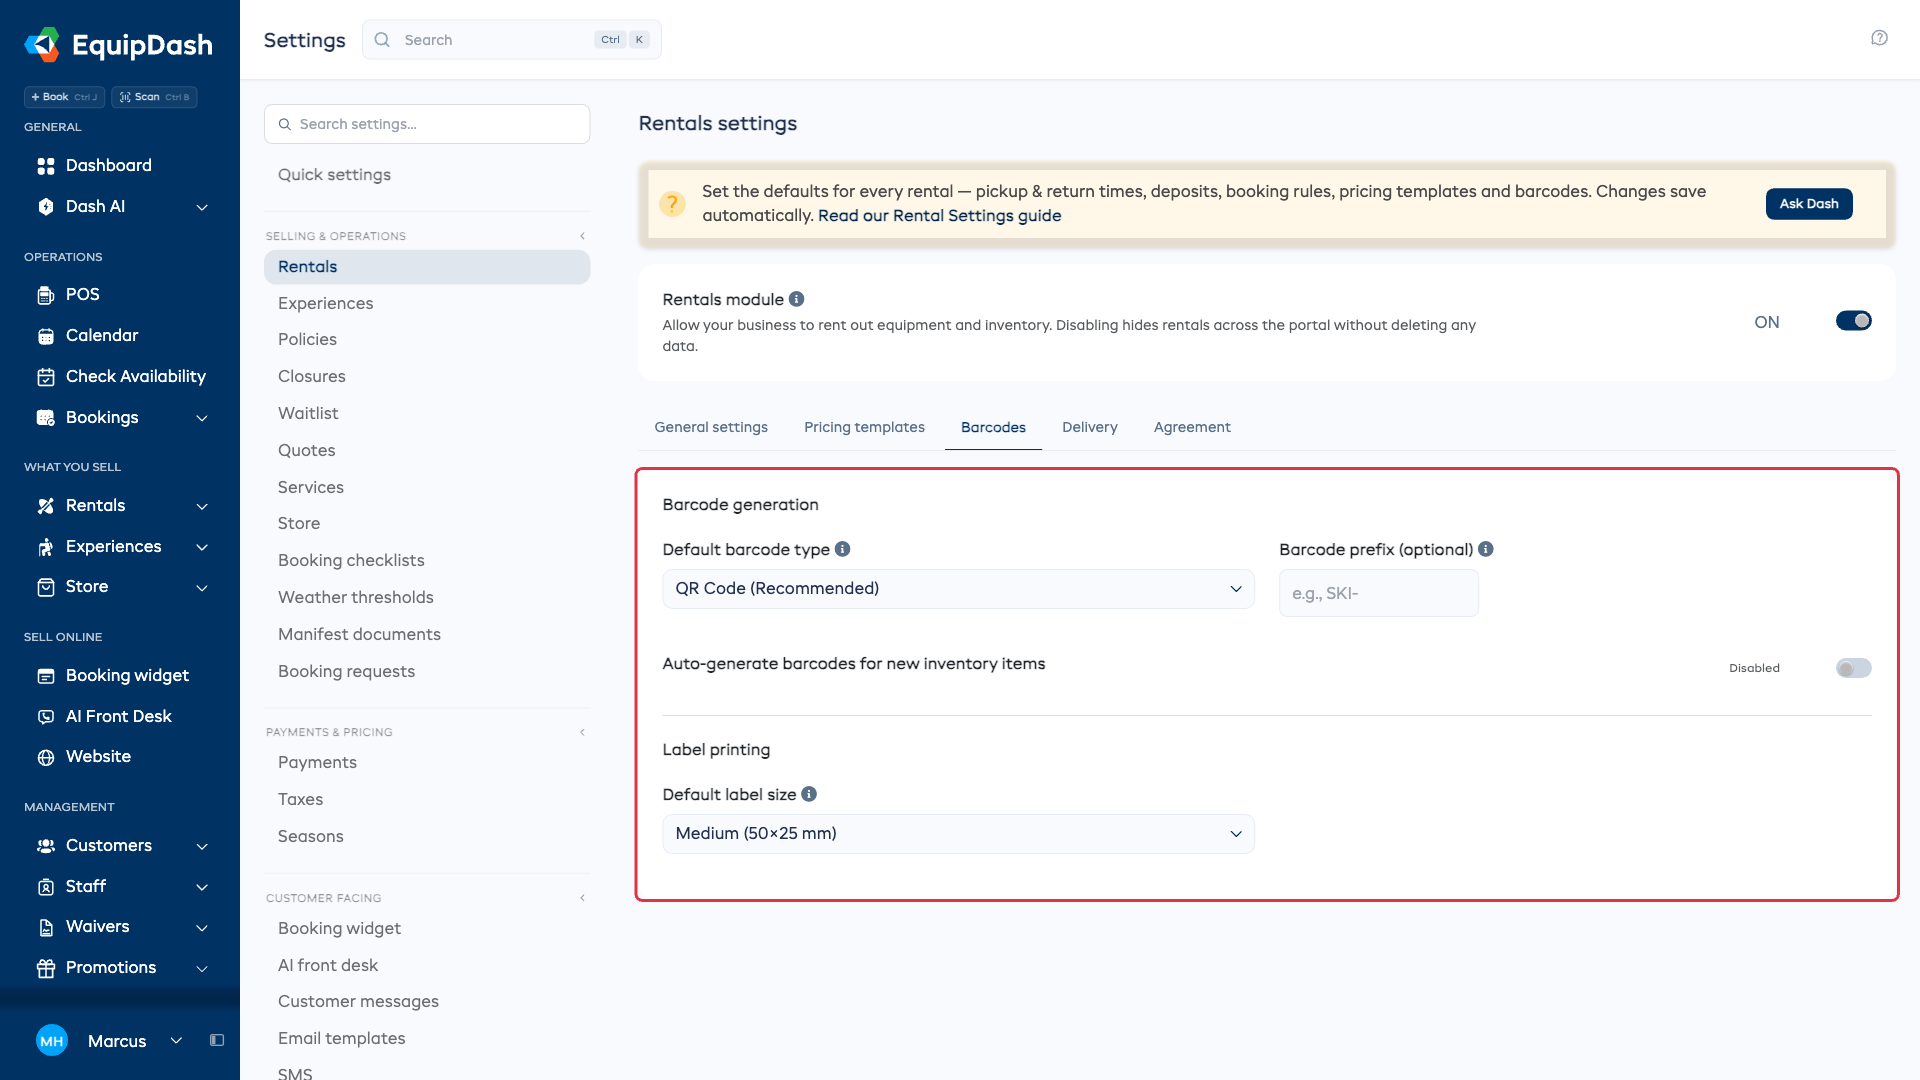
Task: Click the Scan shortcut button
Action: tap(154, 97)
